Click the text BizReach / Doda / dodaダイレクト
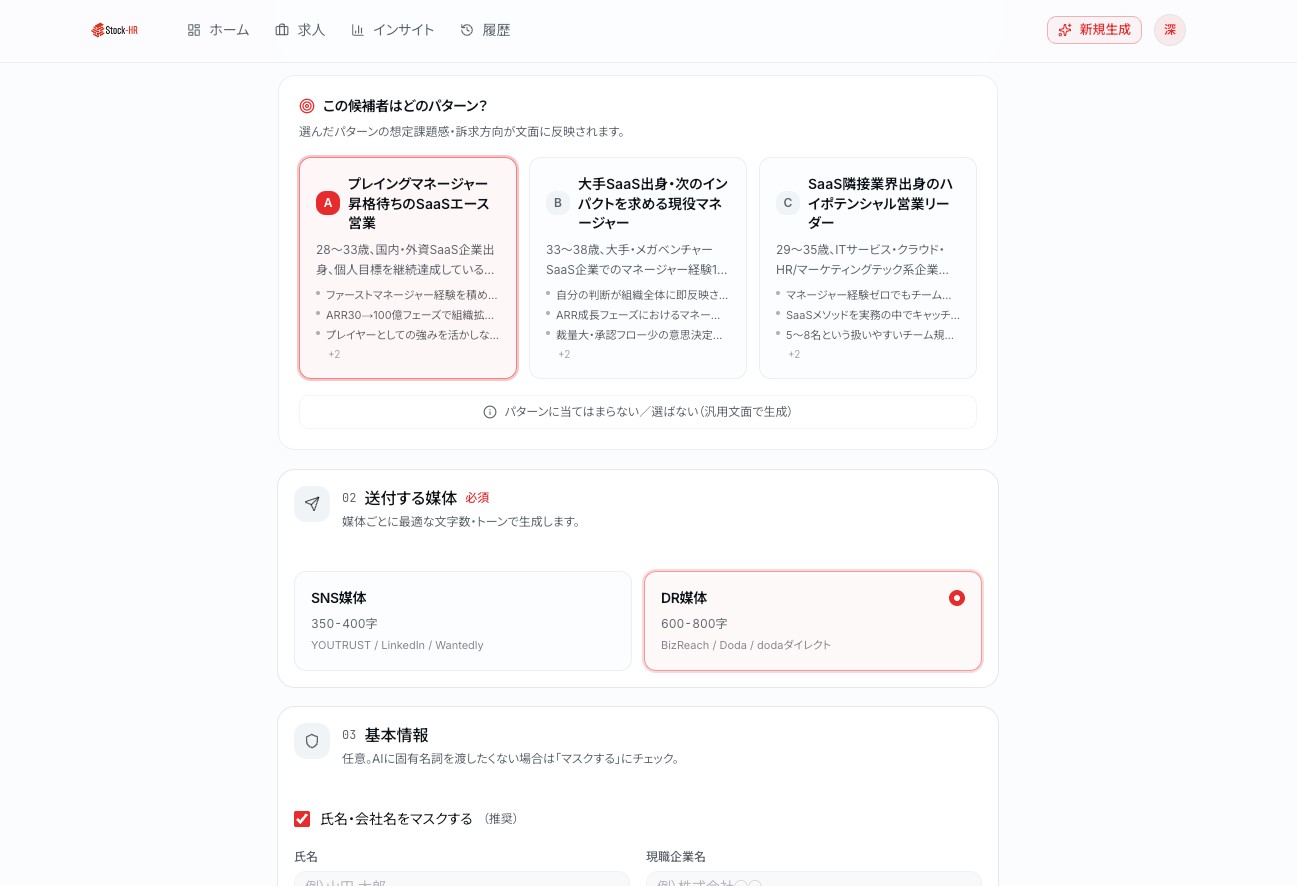The width and height of the screenshot is (1297, 886). [746, 645]
